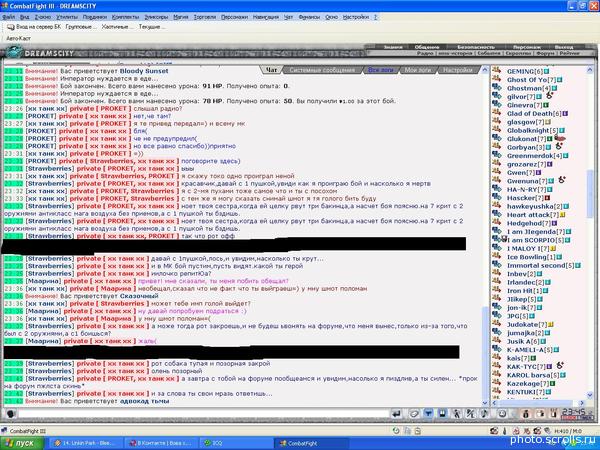Open the Текущие ... toolbar dropdown
This screenshot has width=600, height=450.
point(152,27)
